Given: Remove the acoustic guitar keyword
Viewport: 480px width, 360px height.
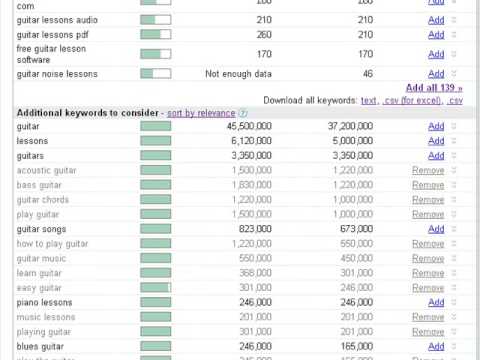Looking at the screenshot, I should [x=428, y=170].
